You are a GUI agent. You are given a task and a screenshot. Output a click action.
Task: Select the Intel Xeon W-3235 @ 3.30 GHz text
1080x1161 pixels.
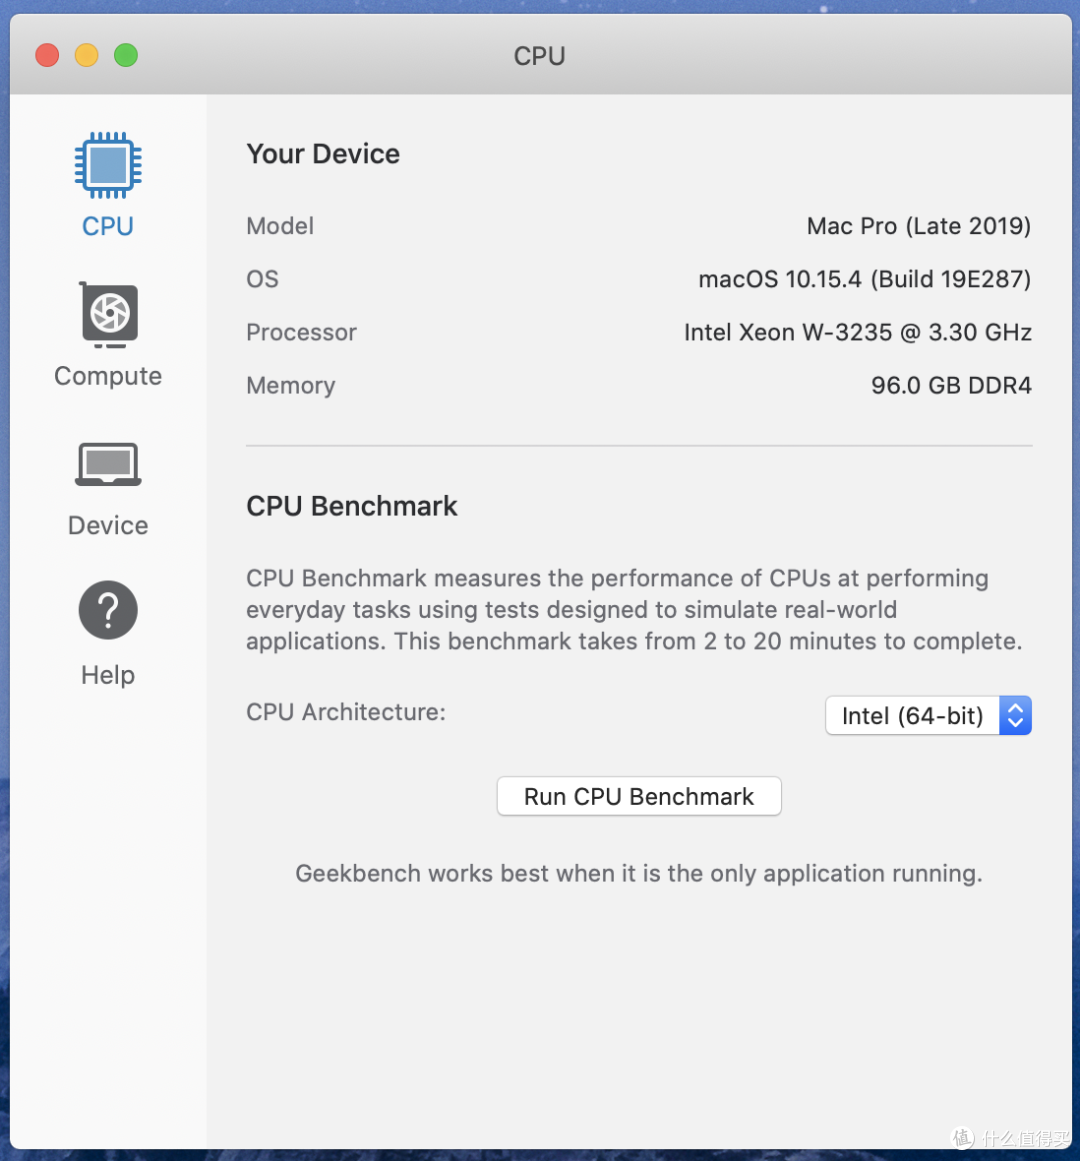click(858, 332)
